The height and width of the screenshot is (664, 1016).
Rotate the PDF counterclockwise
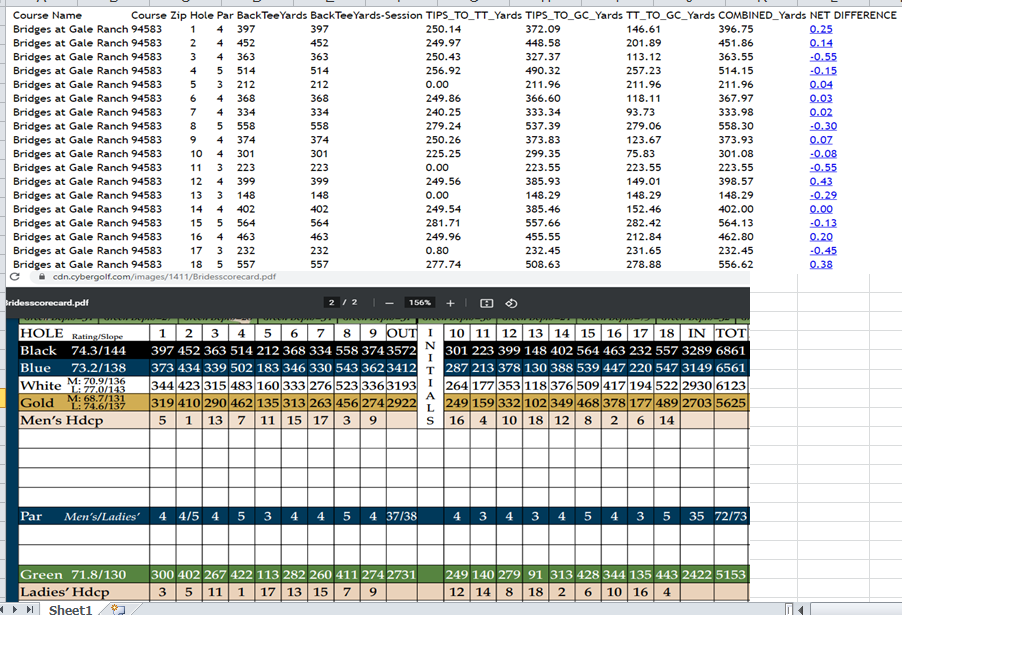click(x=511, y=303)
